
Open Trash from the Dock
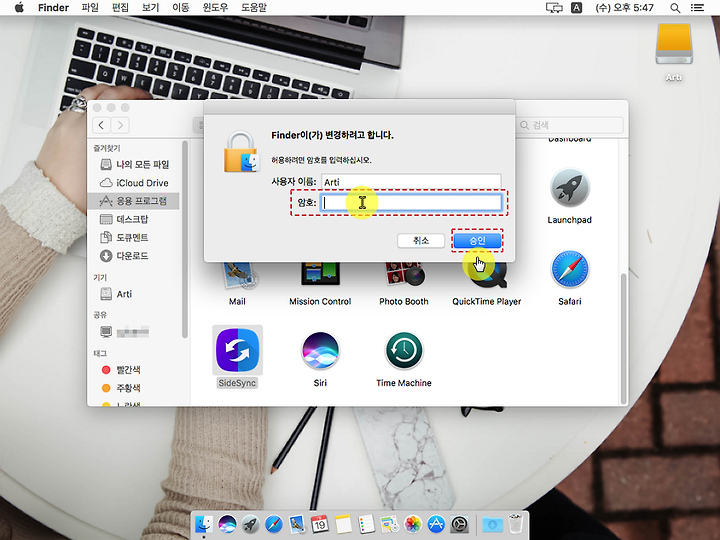click(516, 524)
